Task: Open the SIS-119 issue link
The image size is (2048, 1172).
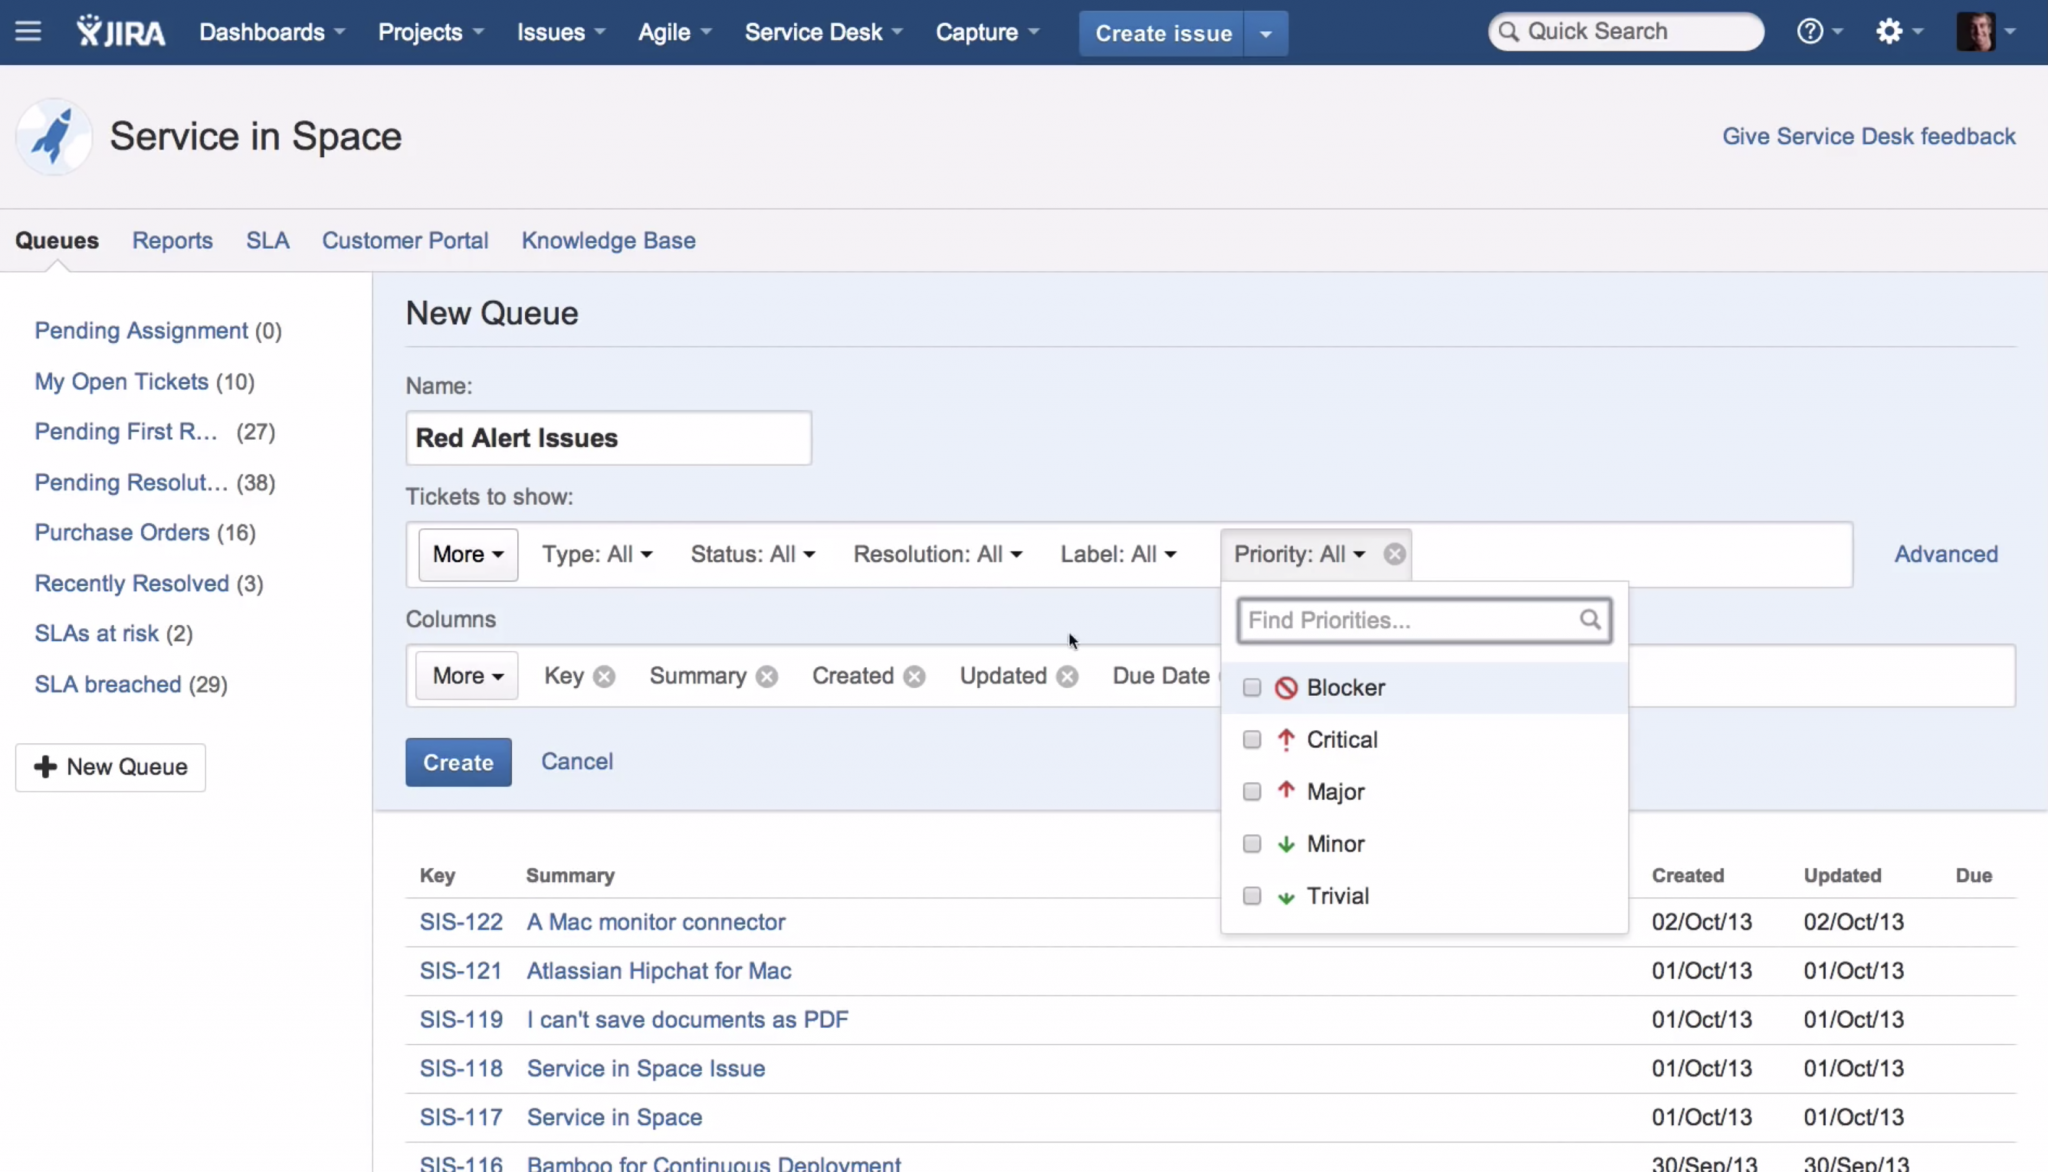Action: point(461,1019)
